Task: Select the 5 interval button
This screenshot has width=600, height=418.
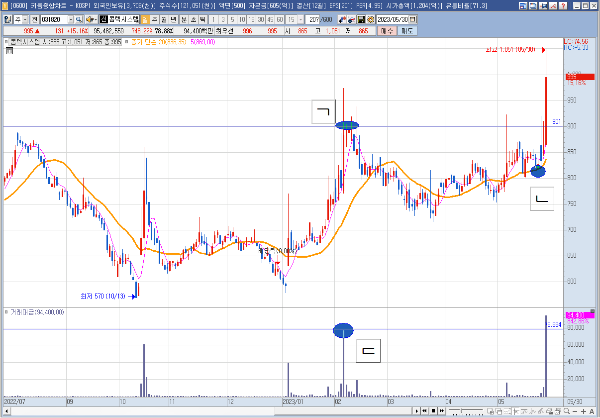Action: click(x=232, y=20)
